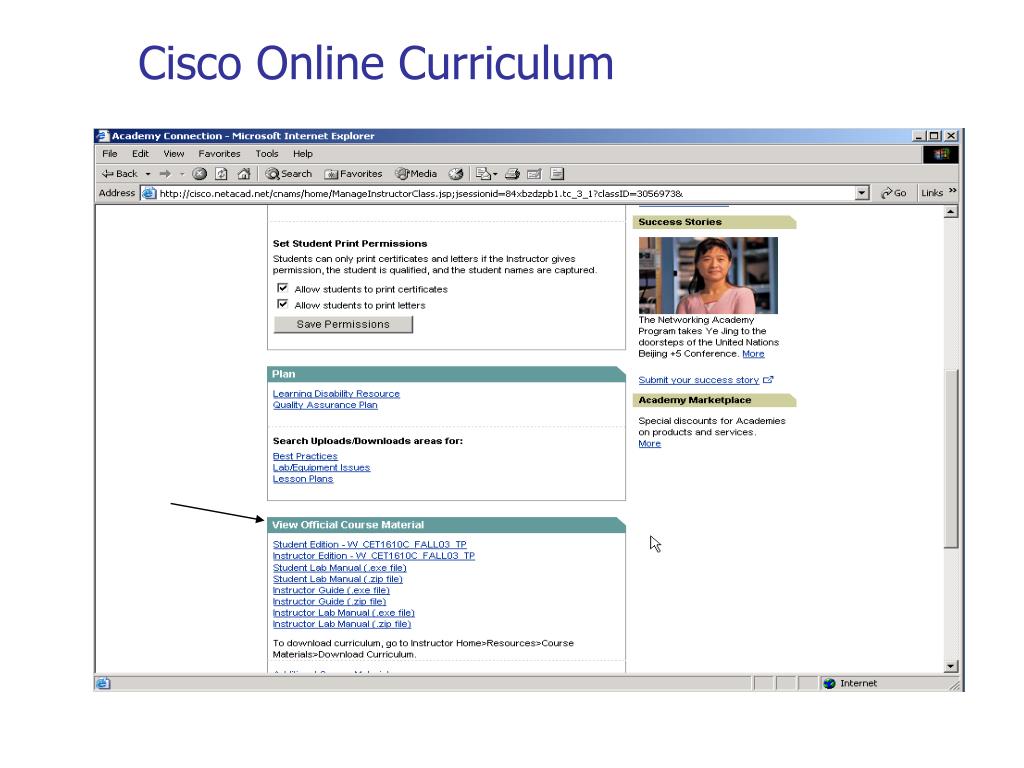Screen dimensions: 1024x768
Task: Click the scrollbar up arrow
Action: pos(952,212)
